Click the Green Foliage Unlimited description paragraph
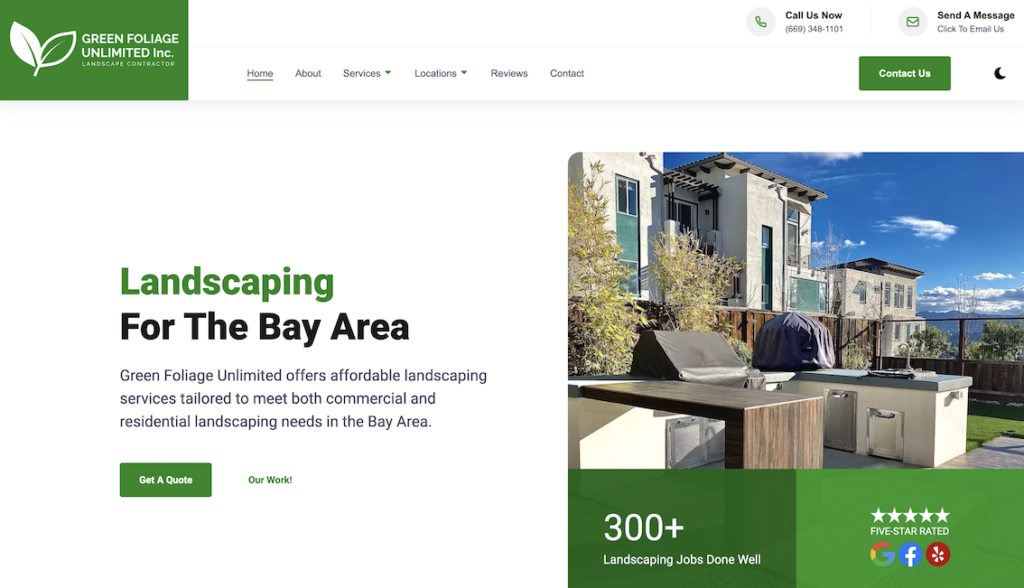 pyautogui.click(x=303, y=399)
